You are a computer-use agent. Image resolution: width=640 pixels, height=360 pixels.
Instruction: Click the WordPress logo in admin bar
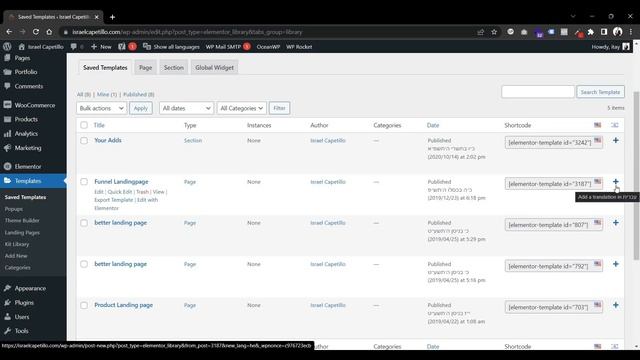point(7,47)
